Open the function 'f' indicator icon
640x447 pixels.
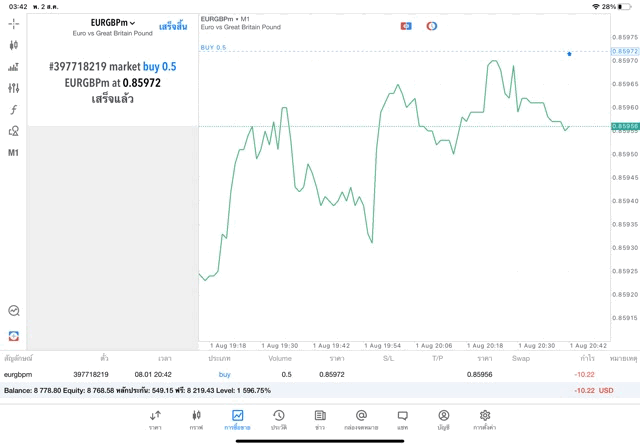point(13,110)
